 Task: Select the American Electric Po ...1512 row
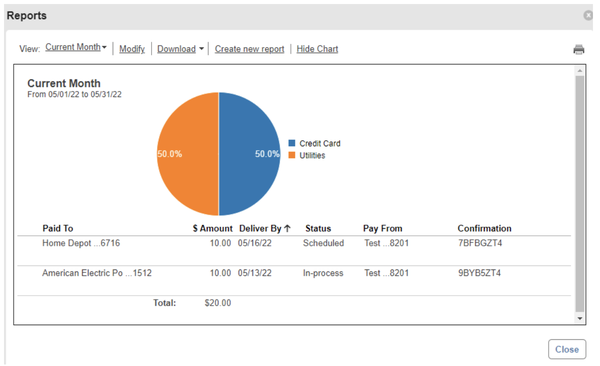[x=294, y=280]
